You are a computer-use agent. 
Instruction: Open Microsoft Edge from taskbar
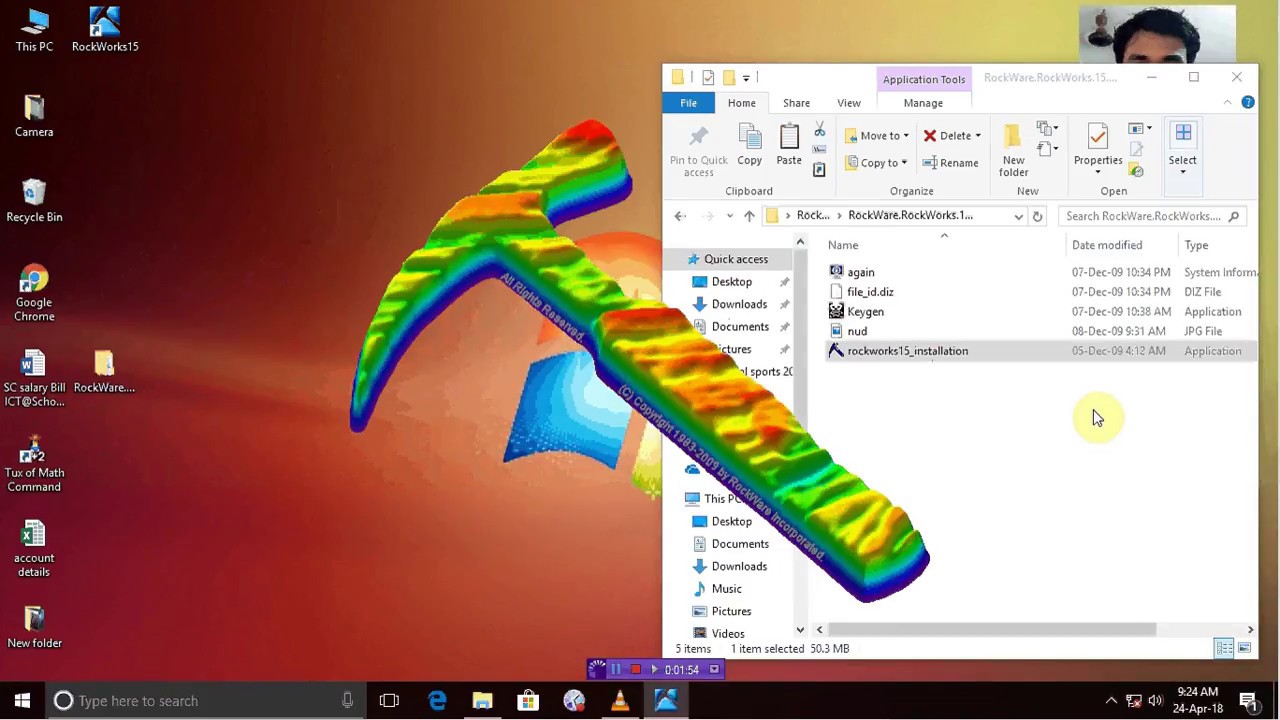pos(437,701)
